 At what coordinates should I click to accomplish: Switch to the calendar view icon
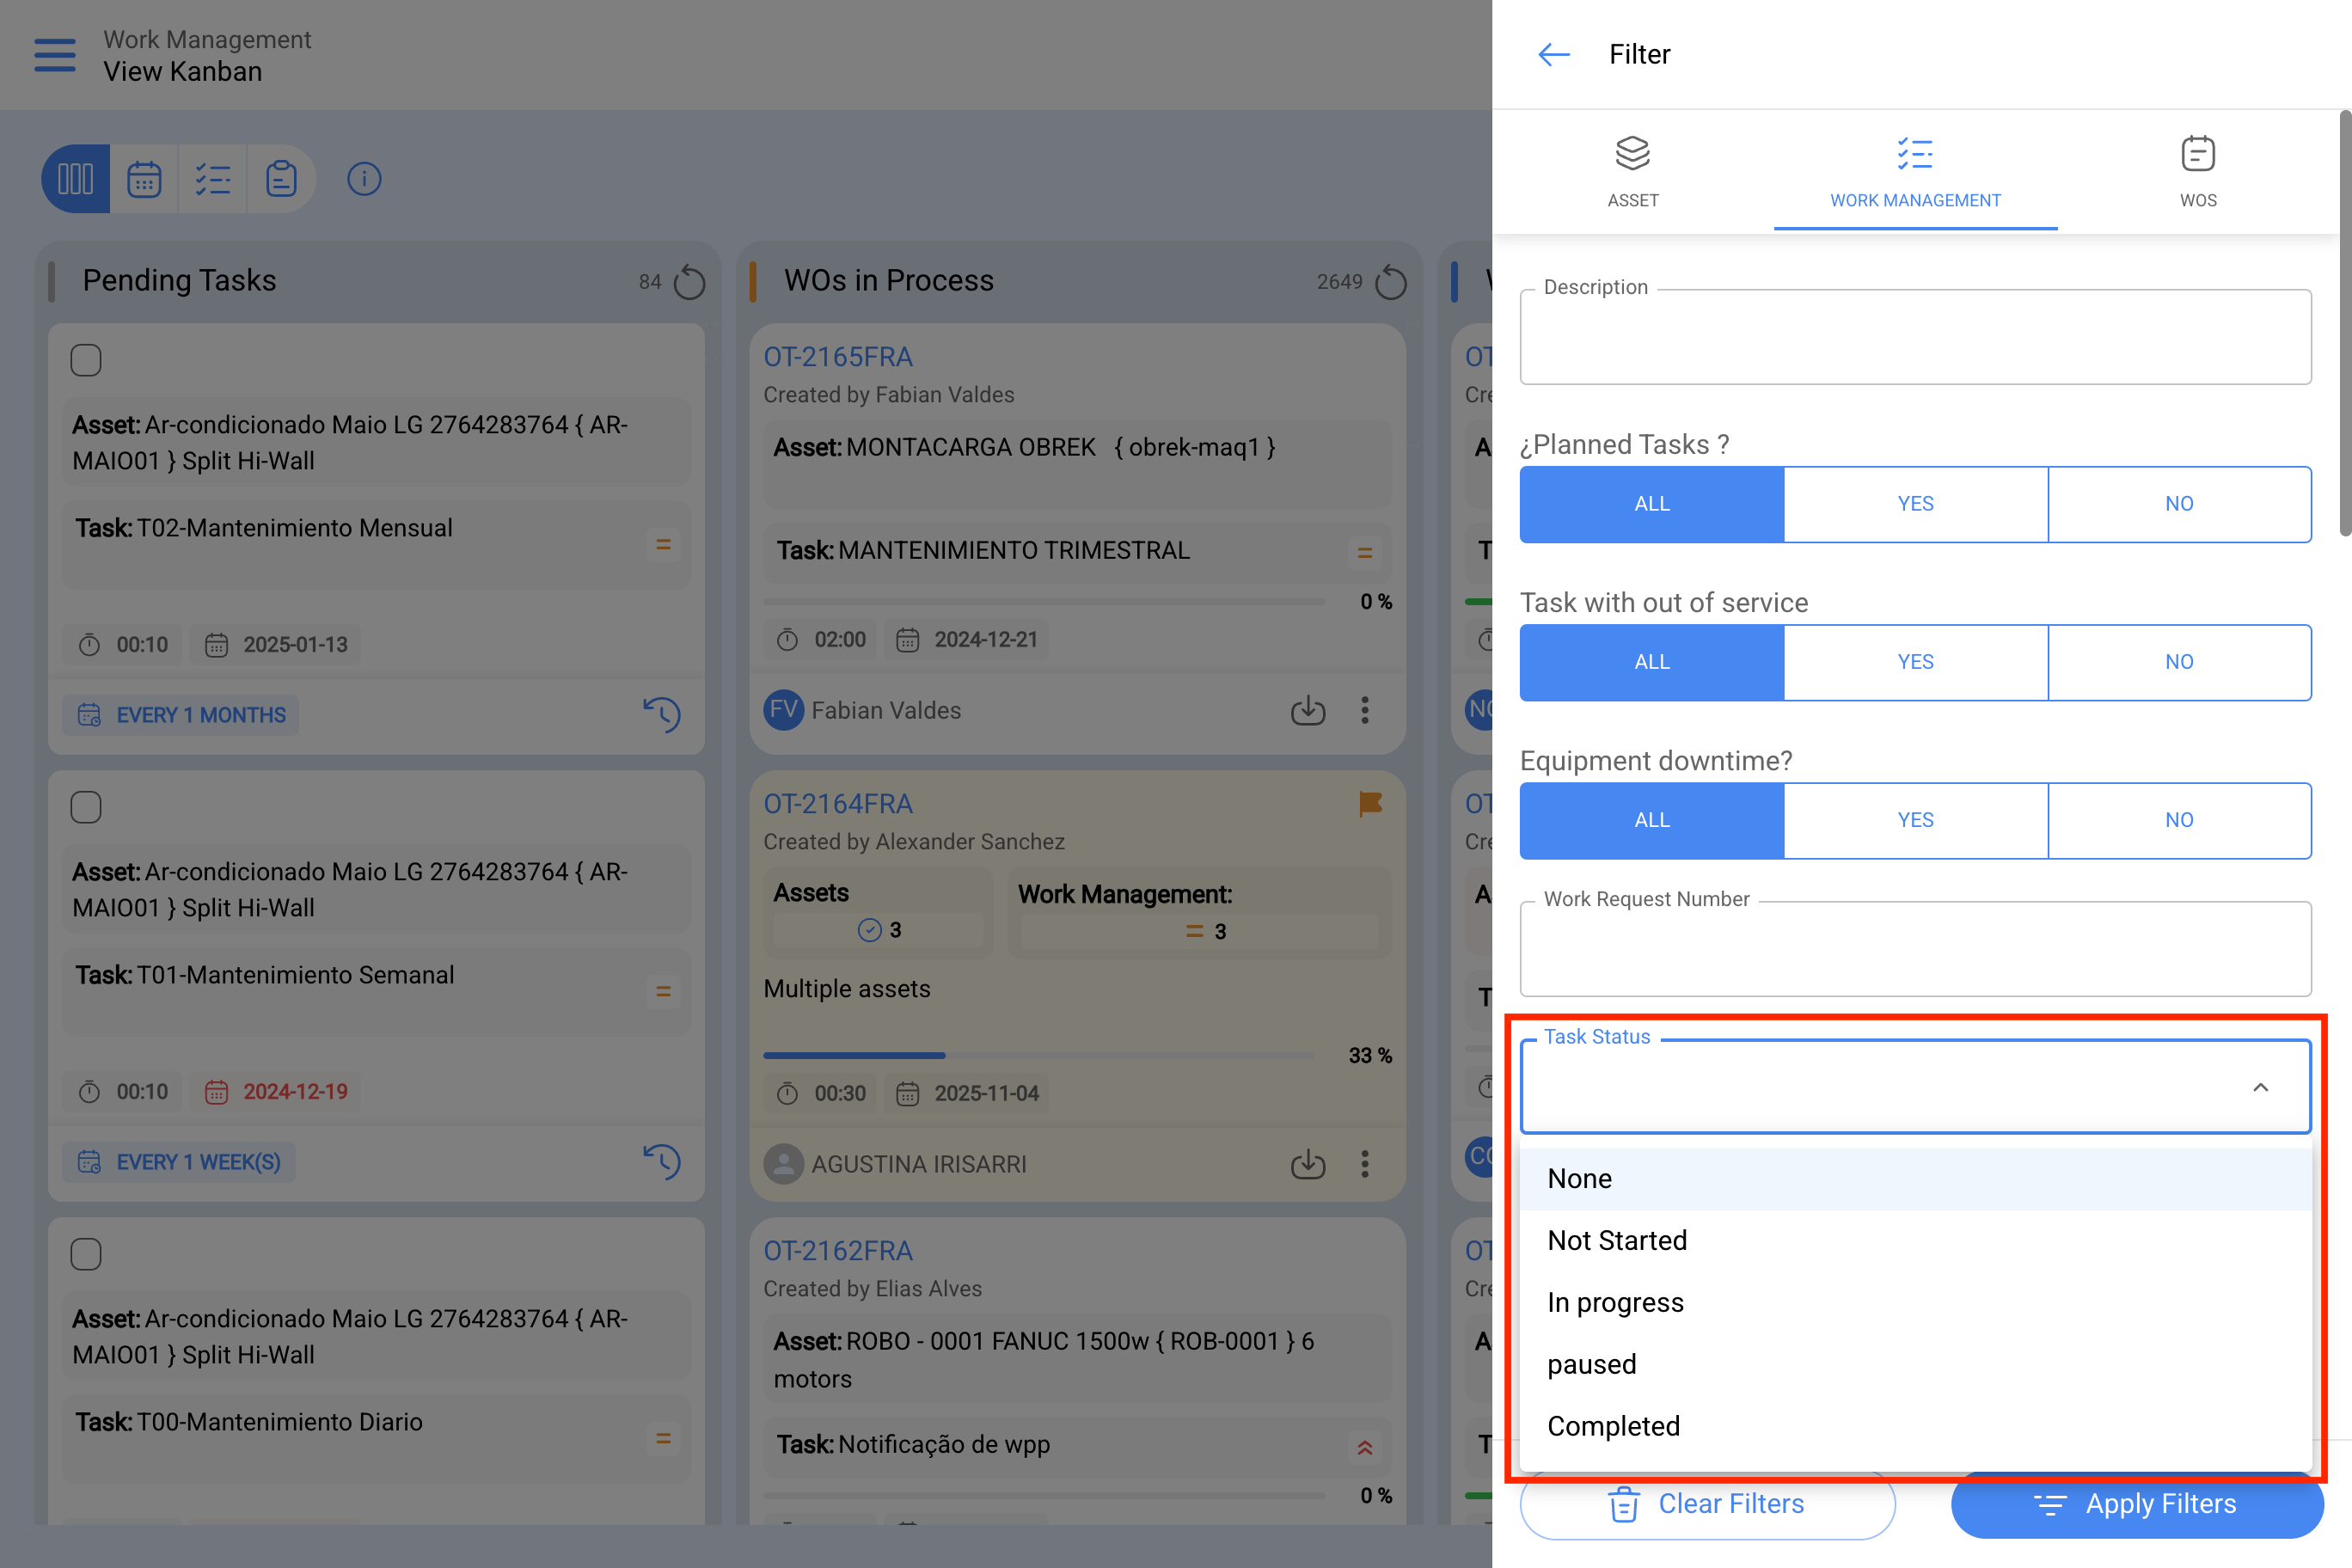tap(144, 179)
